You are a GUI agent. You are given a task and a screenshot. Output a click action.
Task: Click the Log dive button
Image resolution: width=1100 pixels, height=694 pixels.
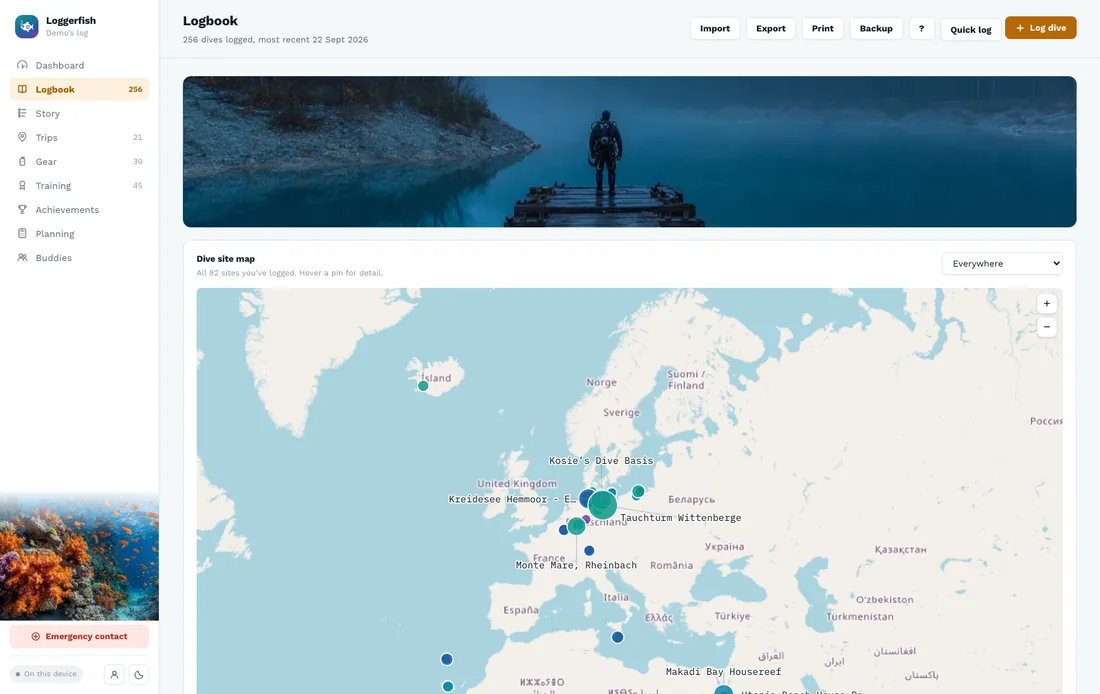(1040, 28)
